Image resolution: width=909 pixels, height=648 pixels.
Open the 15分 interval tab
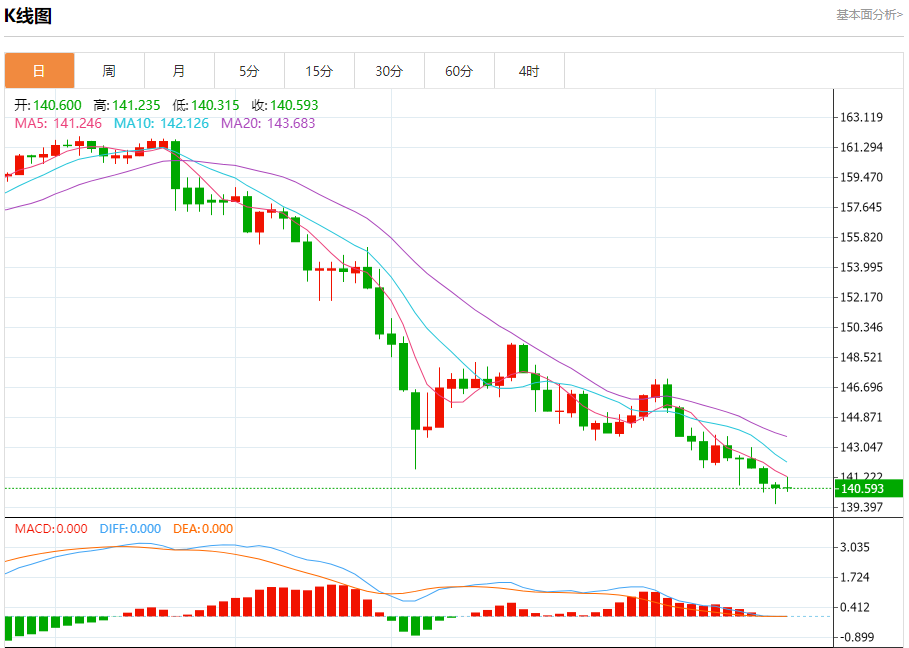(319, 71)
